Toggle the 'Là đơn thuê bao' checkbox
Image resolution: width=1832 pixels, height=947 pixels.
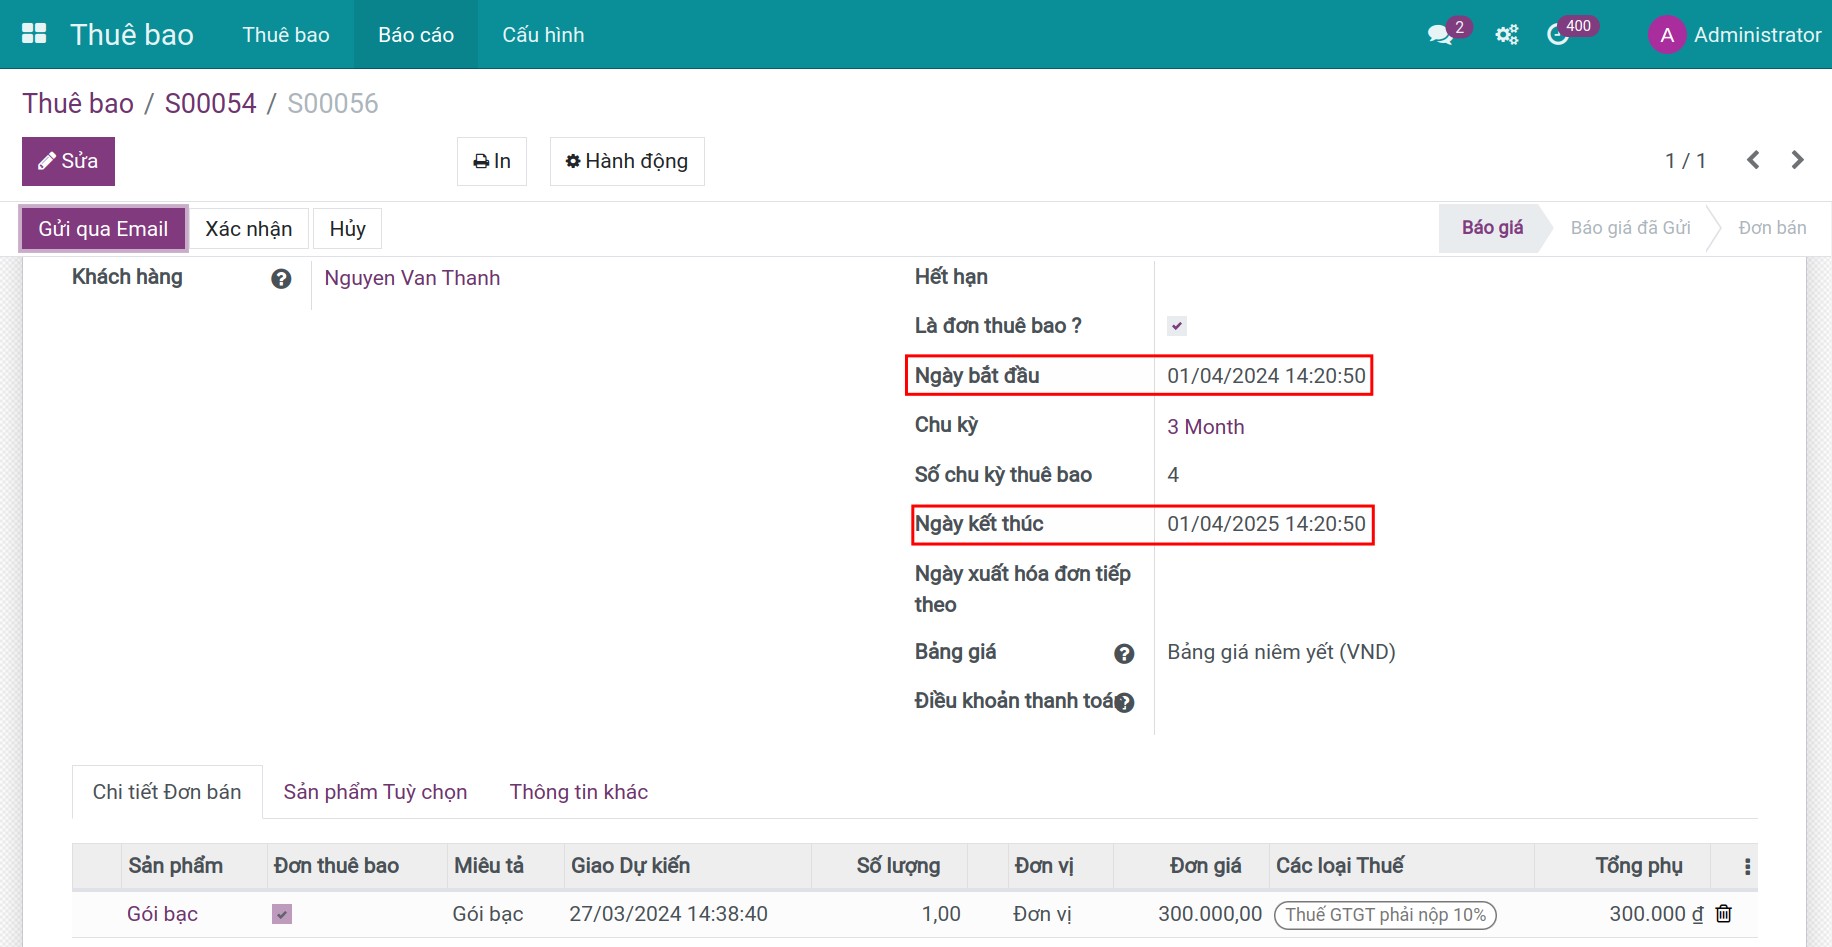[x=1177, y=326]
